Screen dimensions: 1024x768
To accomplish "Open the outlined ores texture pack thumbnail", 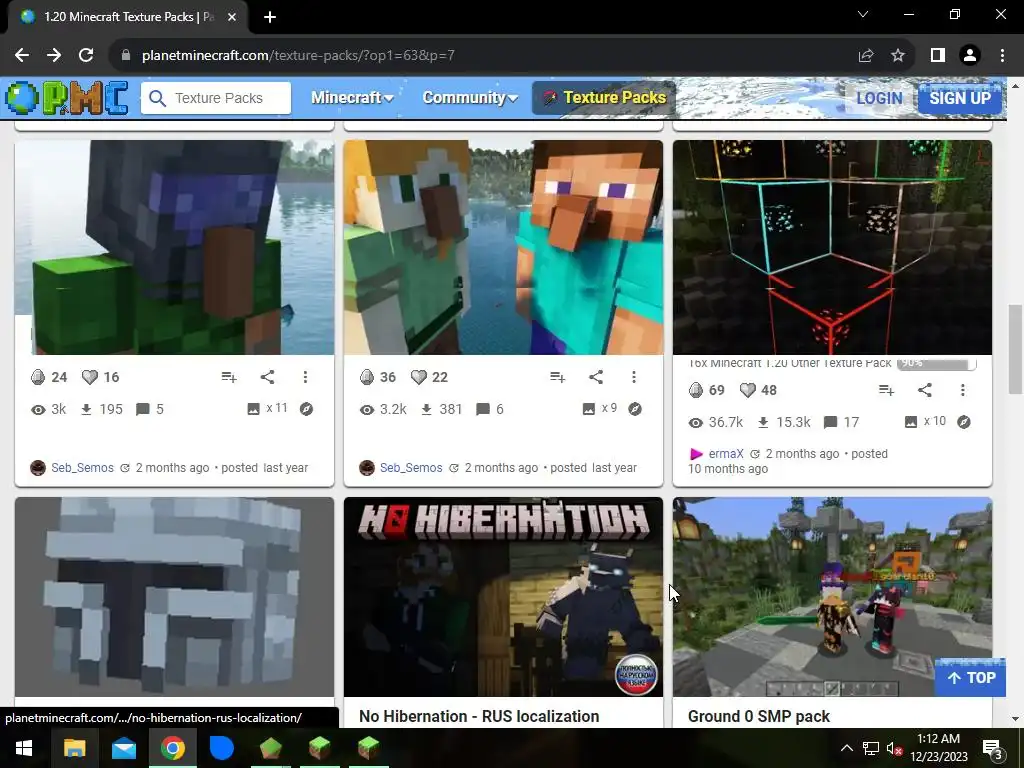I will pos(832,248).
